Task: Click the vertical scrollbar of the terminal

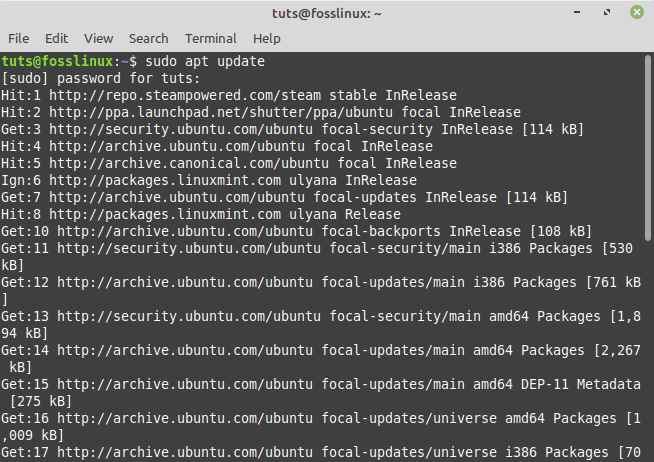Action: (648, 150)
